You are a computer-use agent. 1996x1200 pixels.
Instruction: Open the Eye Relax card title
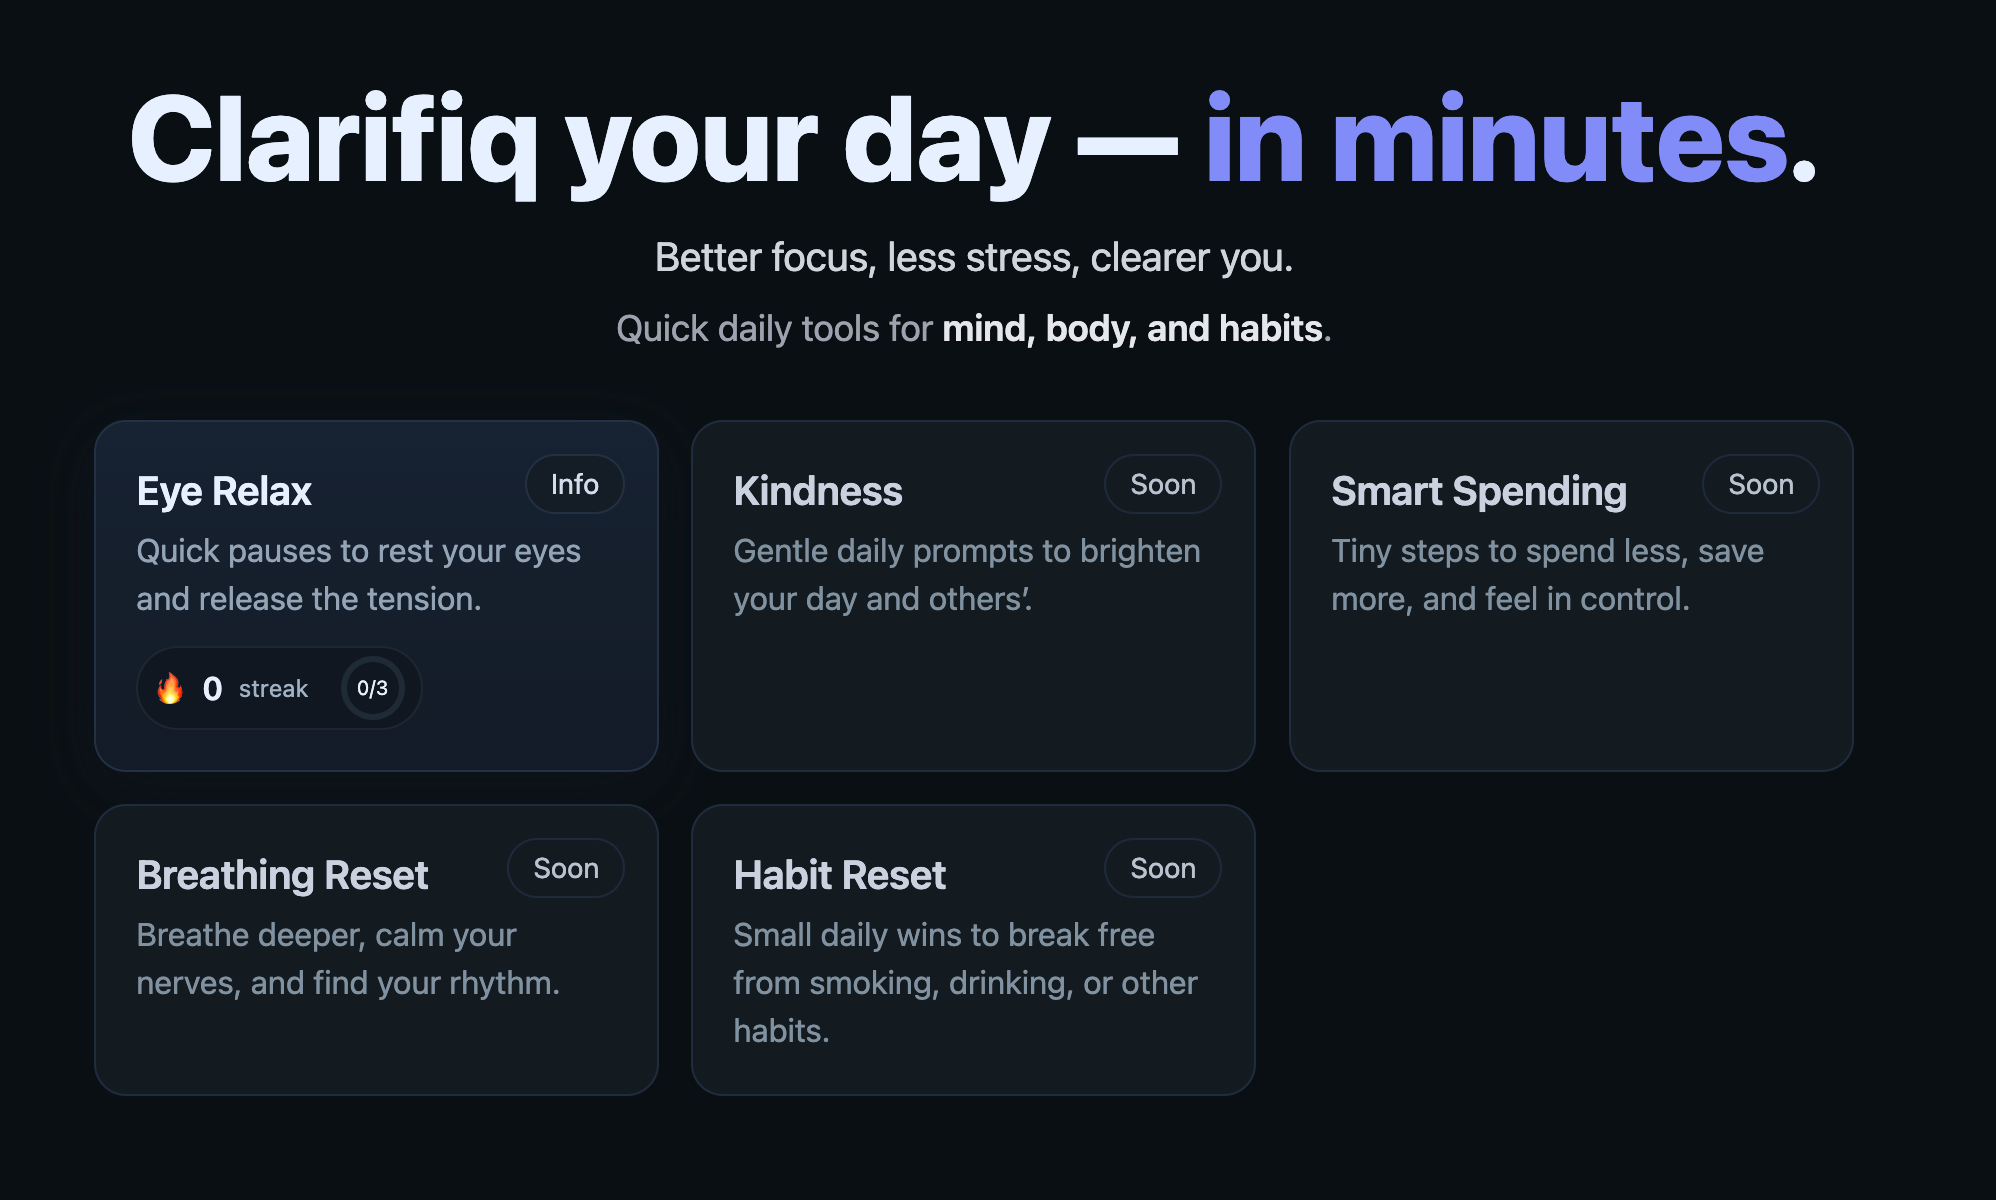[x=224, y=492]
